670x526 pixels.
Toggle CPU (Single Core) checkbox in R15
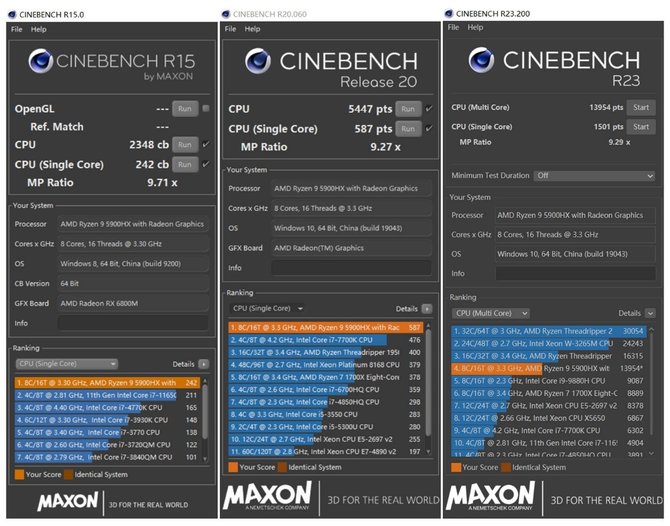tap(206, 165)
